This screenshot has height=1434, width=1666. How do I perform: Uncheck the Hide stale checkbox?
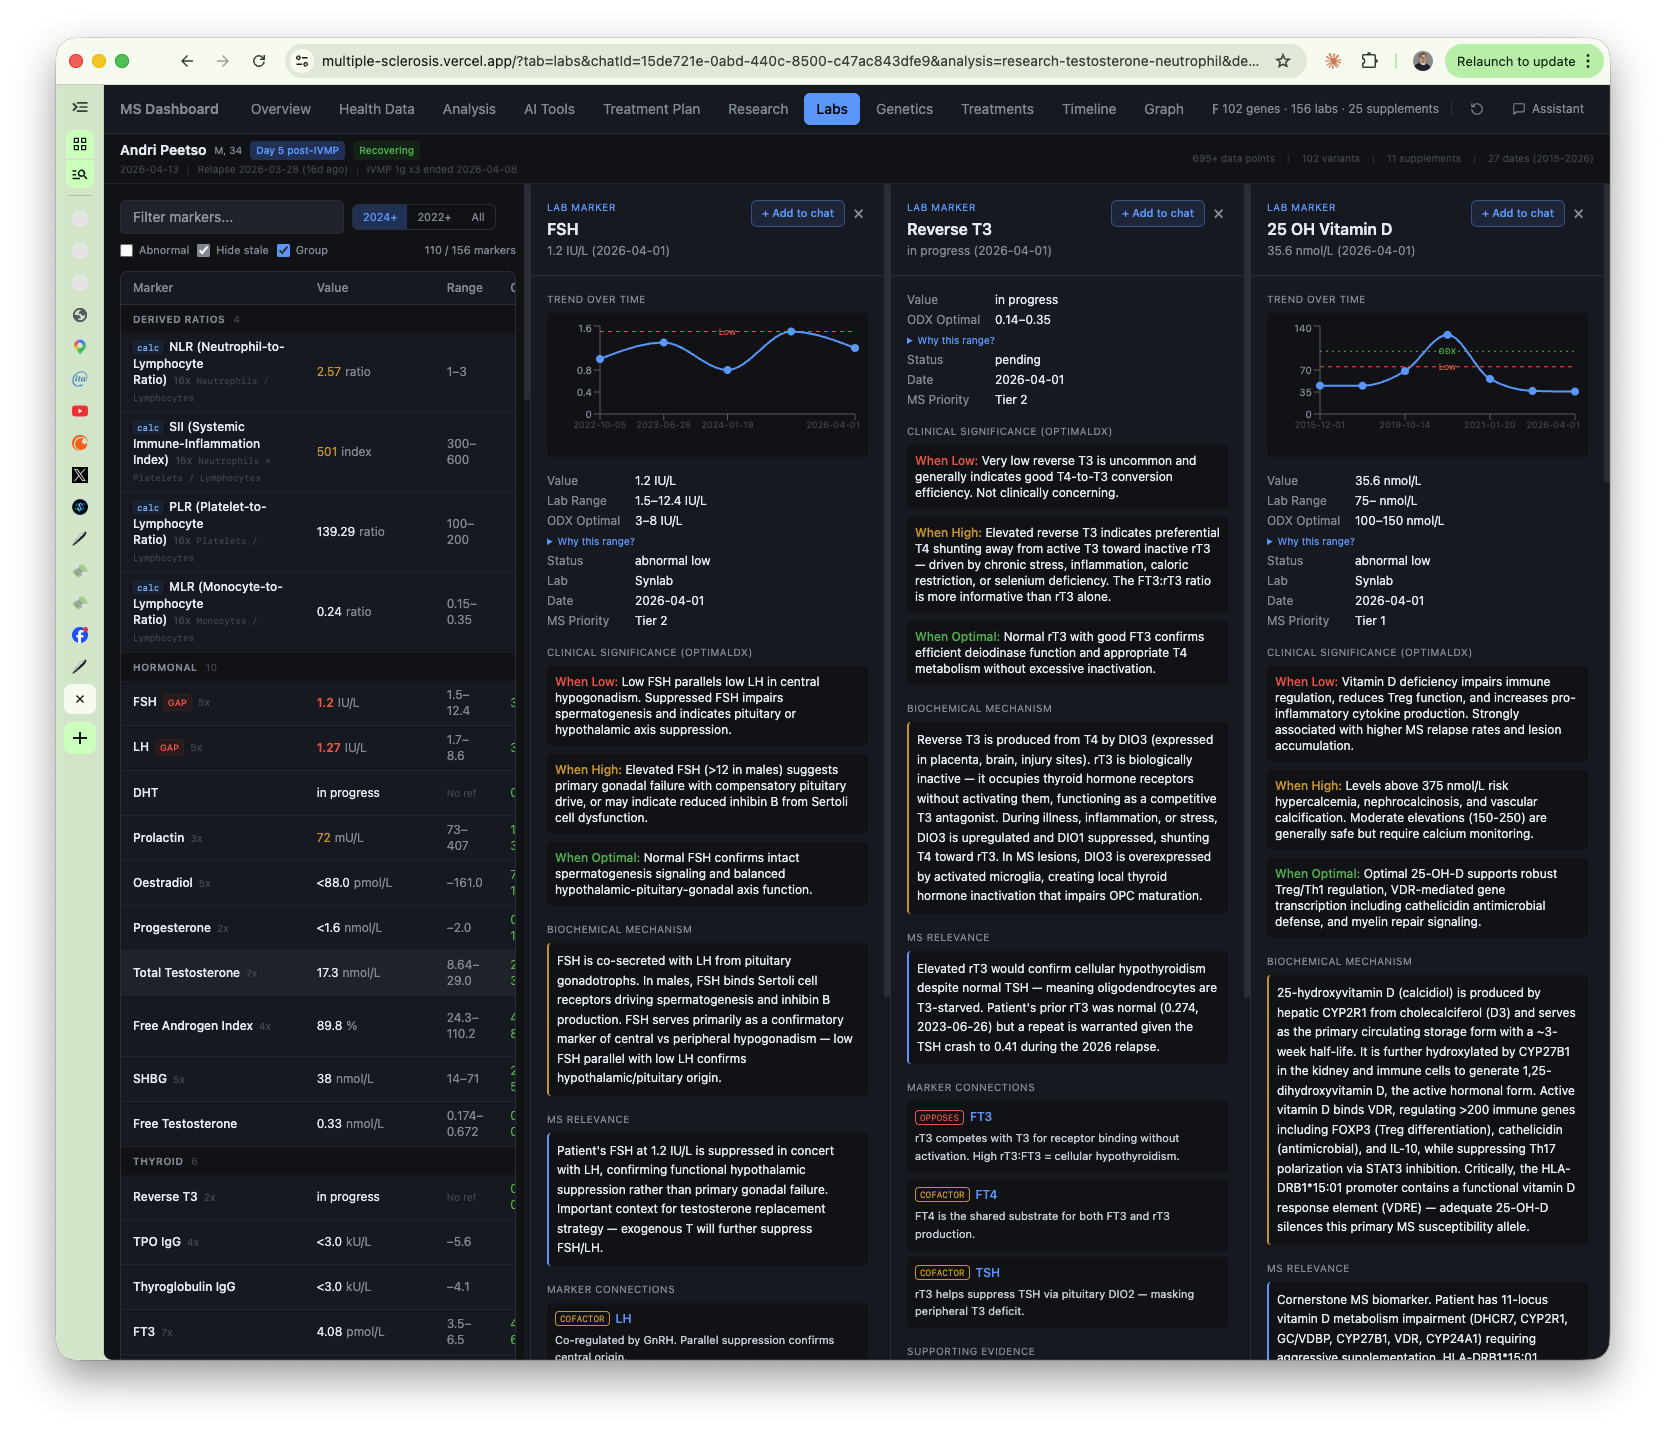pos(204,251)
